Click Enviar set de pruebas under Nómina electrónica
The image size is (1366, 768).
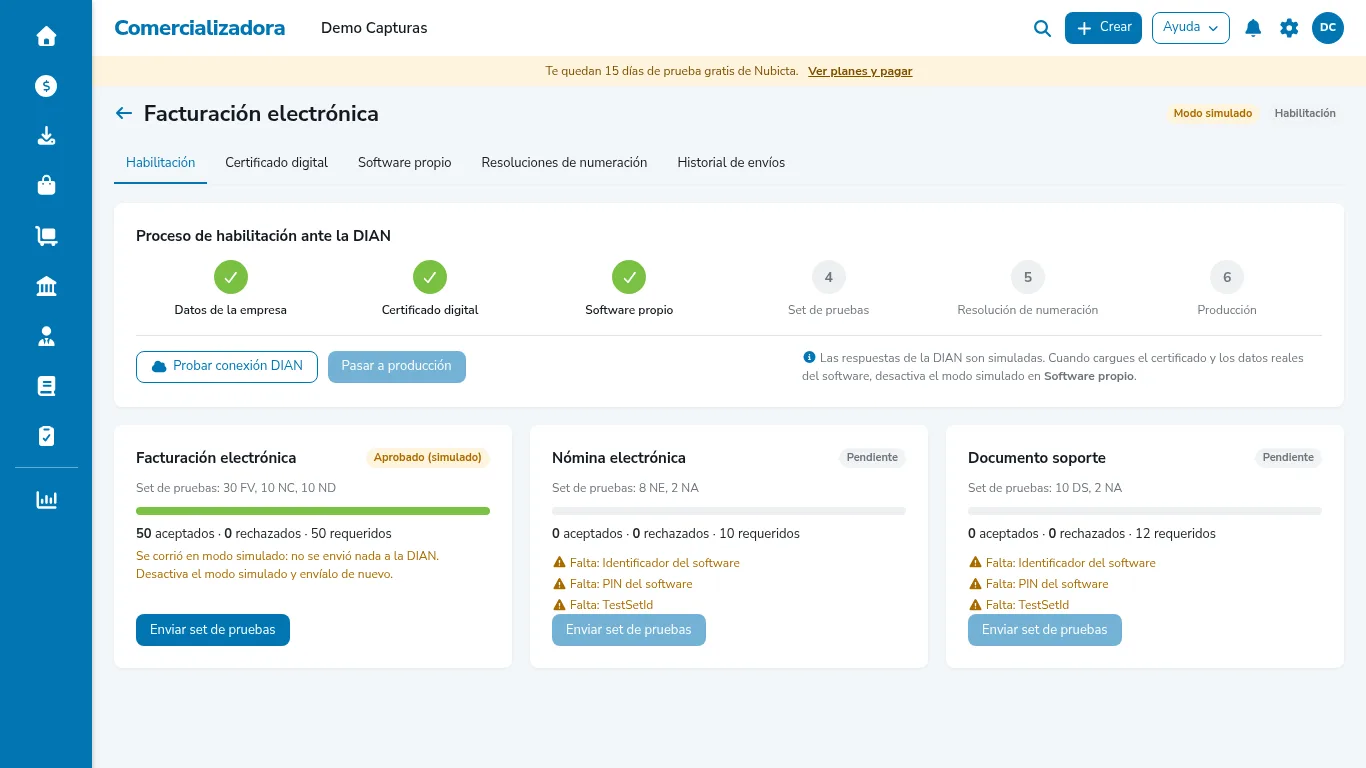[629, 630]
